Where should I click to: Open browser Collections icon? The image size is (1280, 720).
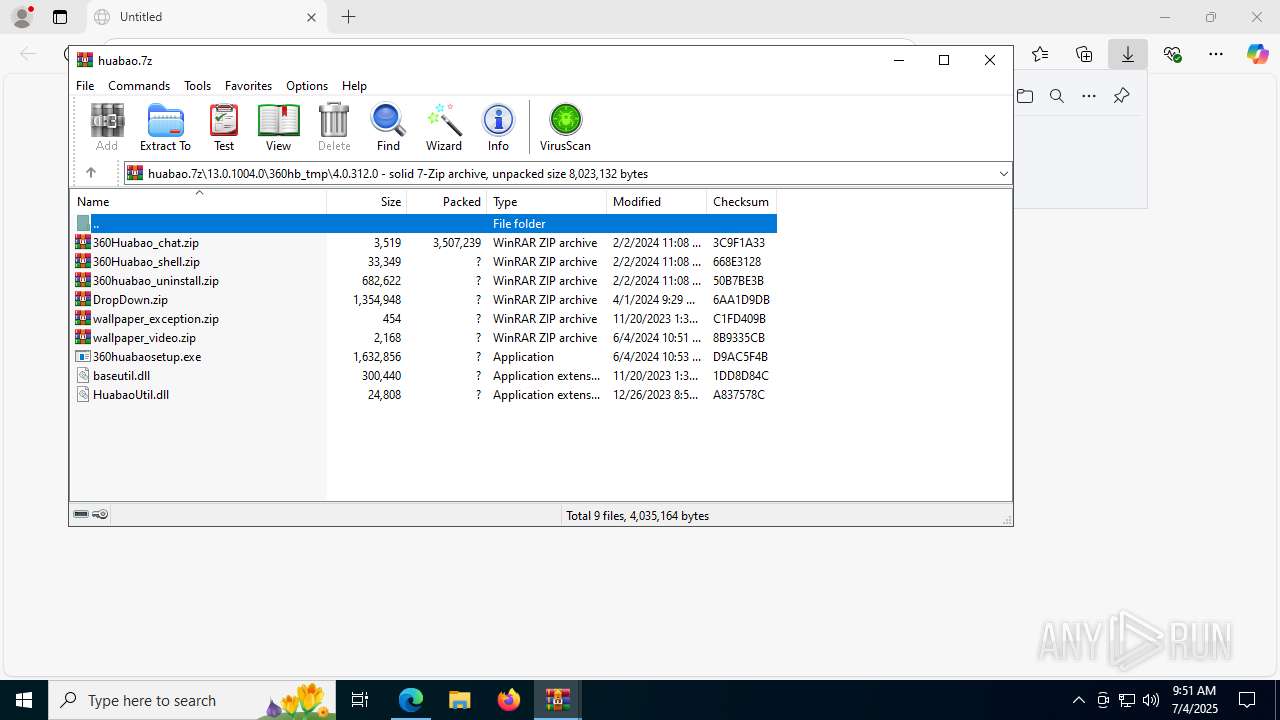click(1084, 54)
